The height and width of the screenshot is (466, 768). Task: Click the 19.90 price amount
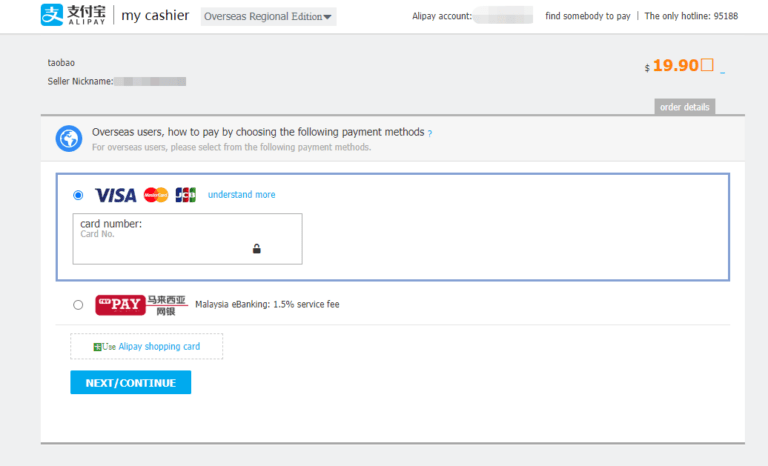coord(675,65)
